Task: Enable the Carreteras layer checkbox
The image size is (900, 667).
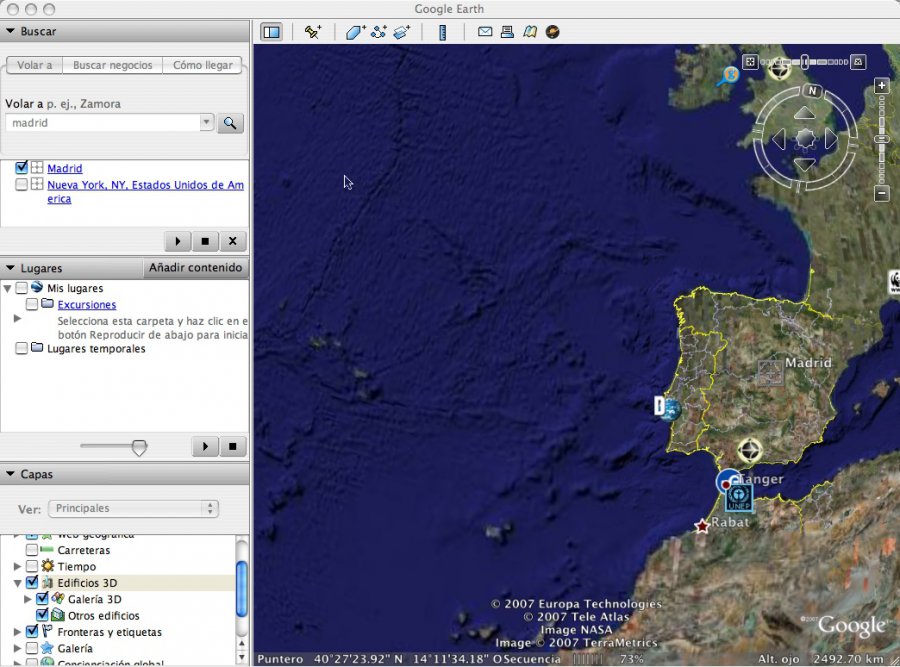Action: (32, 550)
